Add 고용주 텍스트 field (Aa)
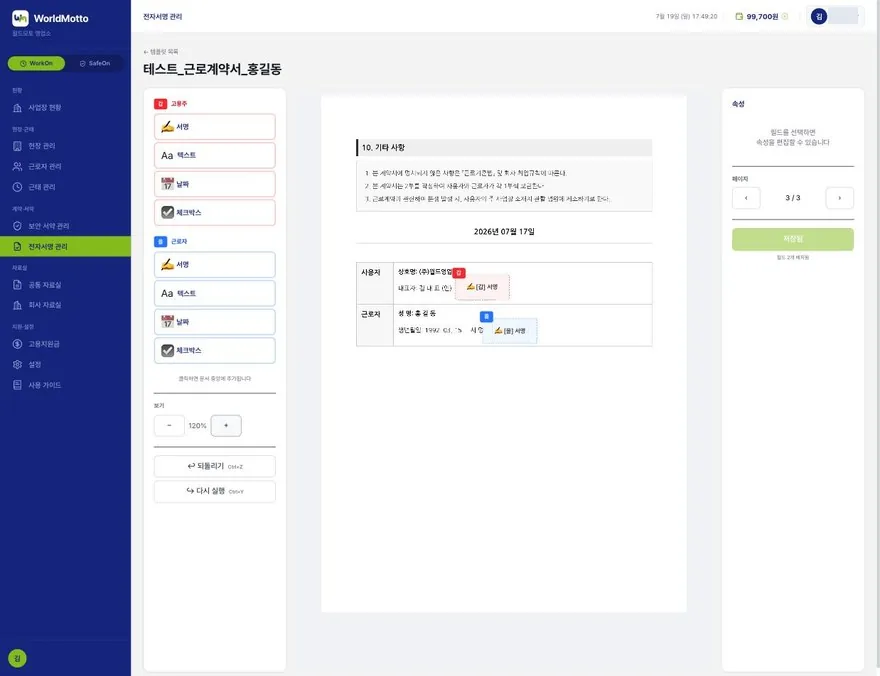 coord(214,155)
